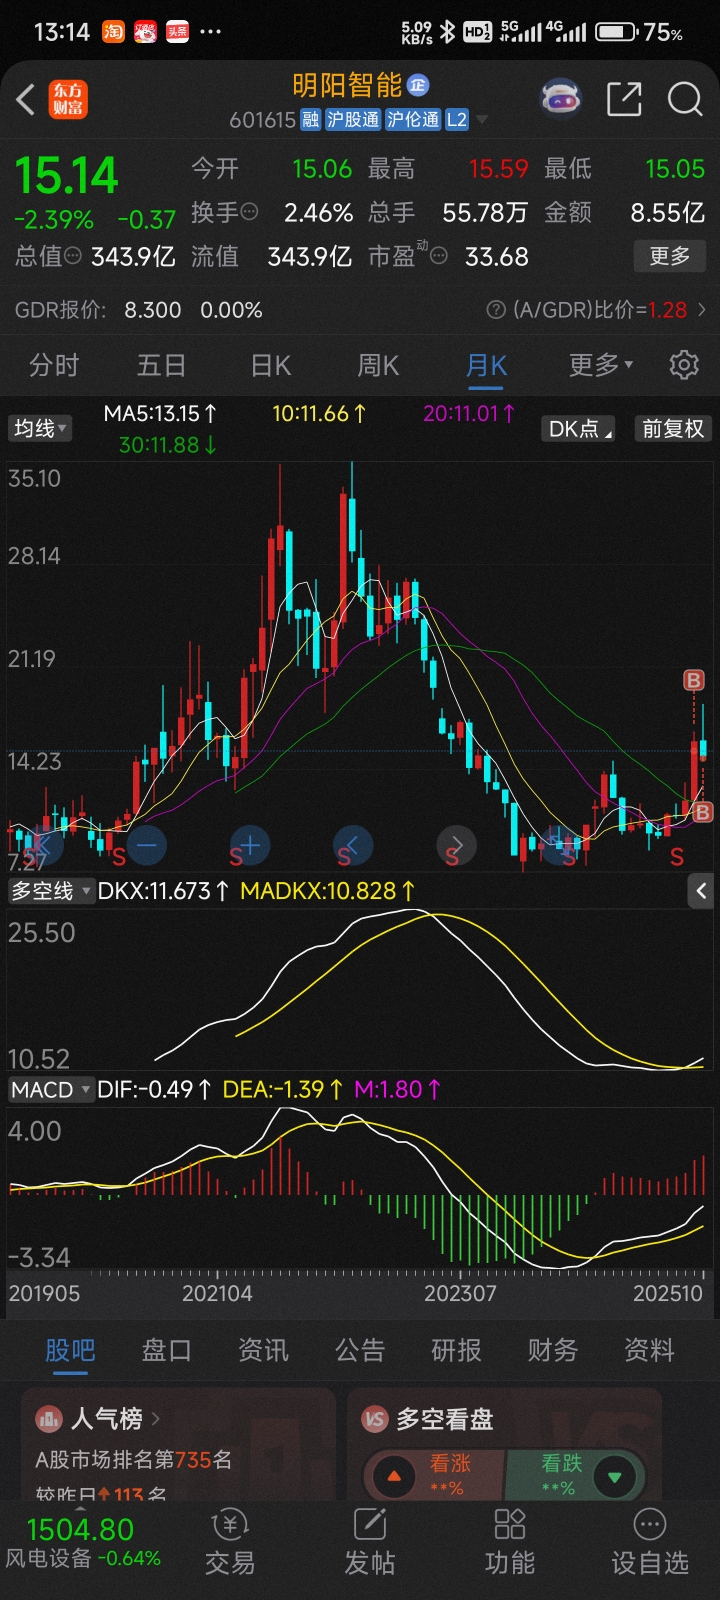
Task: Open the search magnifier icon
Action: pos(685,99)
